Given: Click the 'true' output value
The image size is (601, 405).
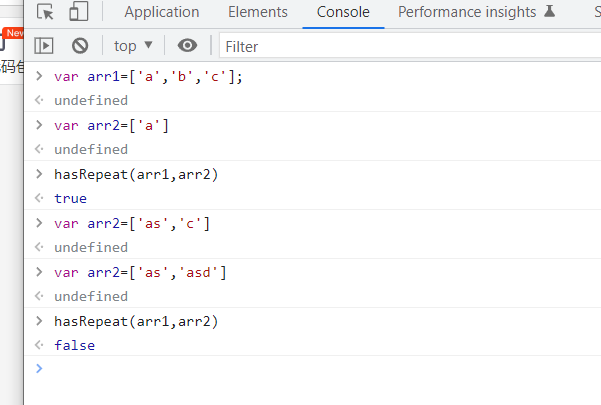Looking at the screenshot, I should [70, 198].
